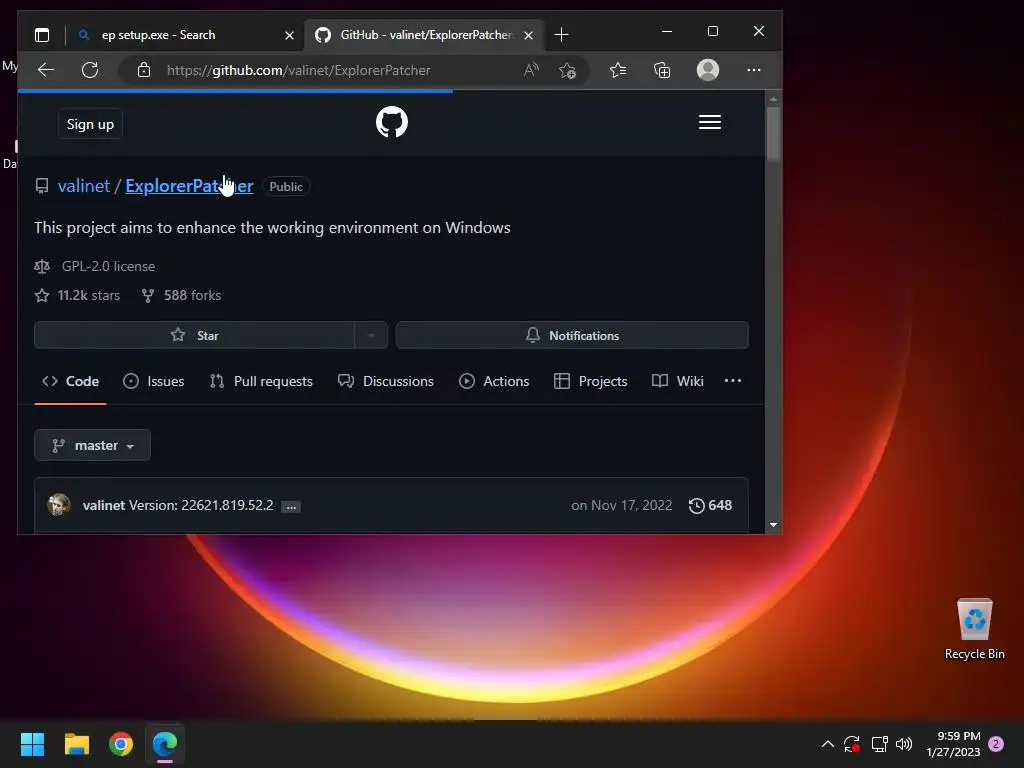Open valinet owner profile link

[84, 186]
